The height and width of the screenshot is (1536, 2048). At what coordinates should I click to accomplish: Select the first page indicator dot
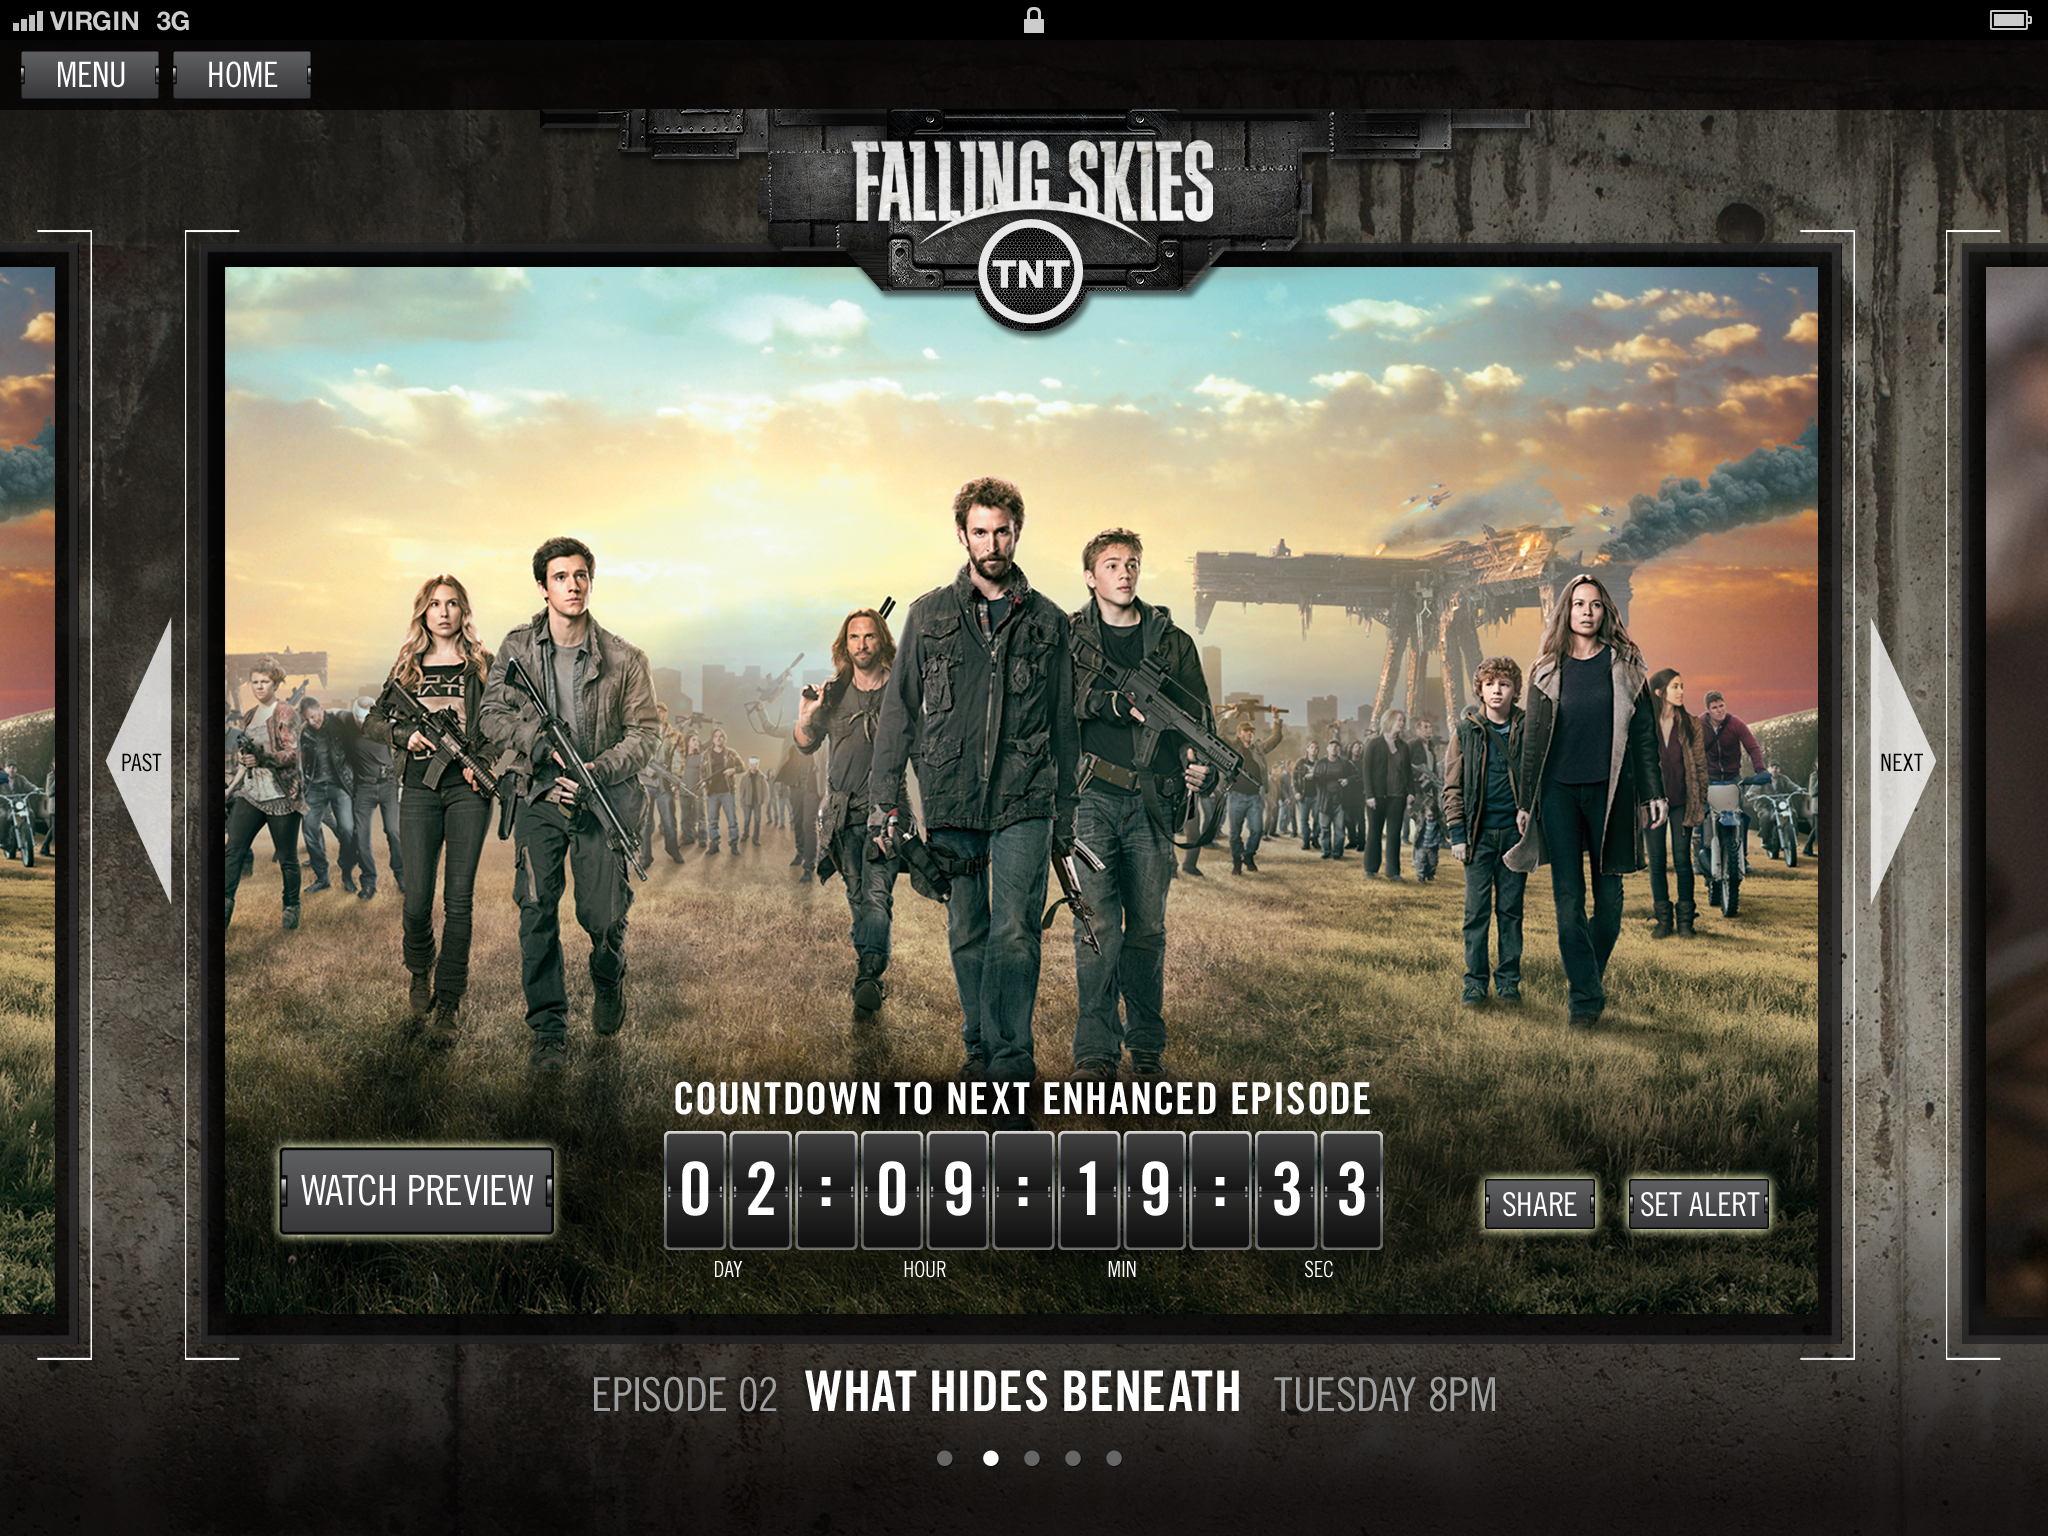point(945,1458)
